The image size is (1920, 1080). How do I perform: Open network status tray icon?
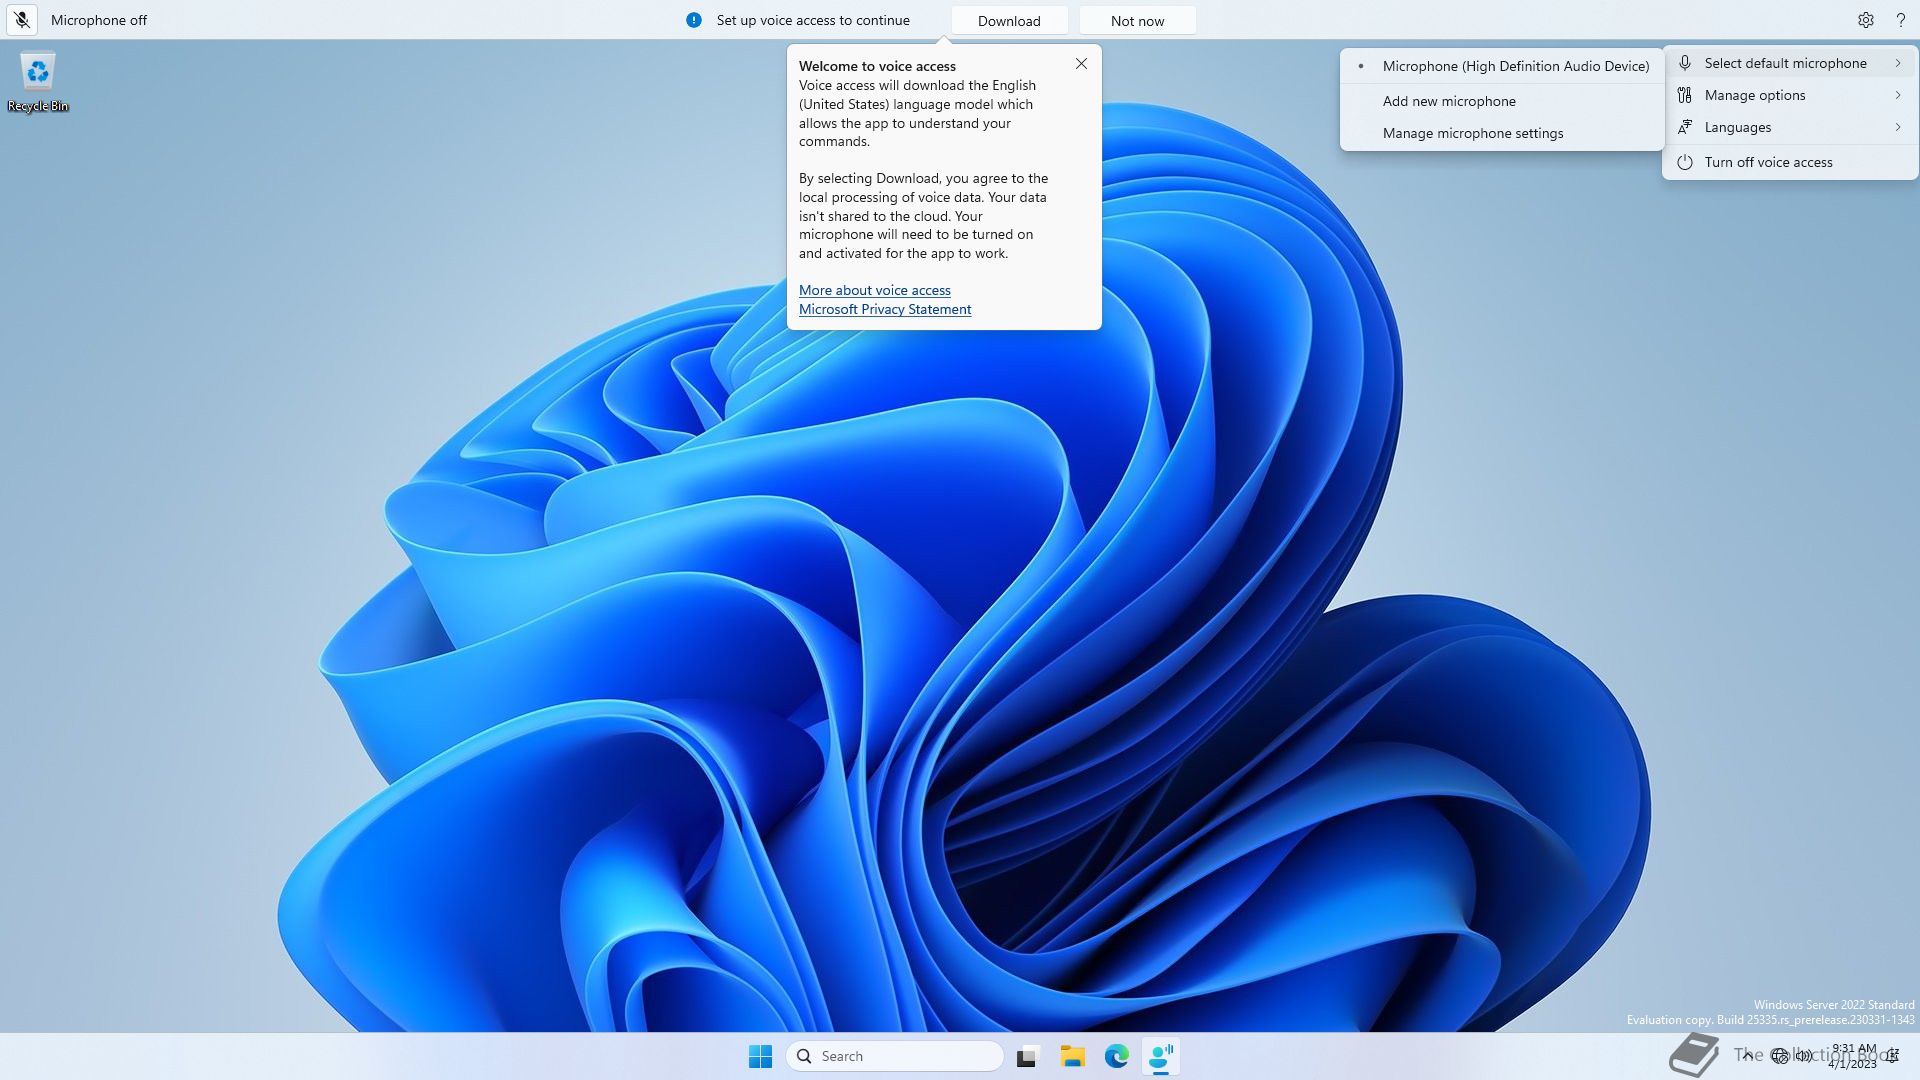tap(1779, 1055)
